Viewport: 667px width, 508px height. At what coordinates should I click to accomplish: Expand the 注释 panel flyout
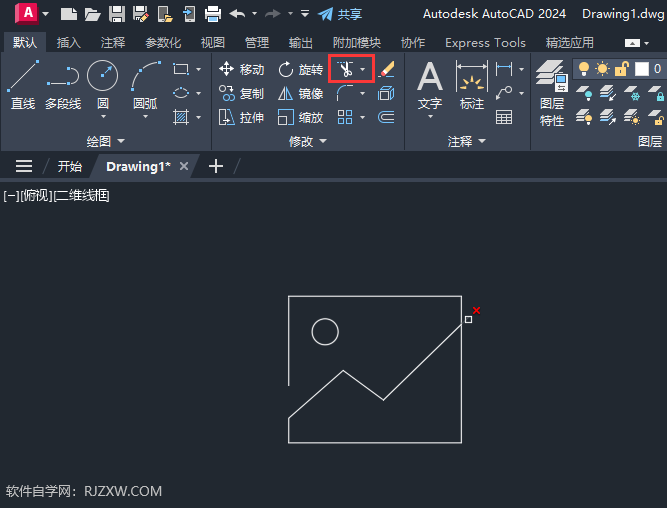point(466,141)
